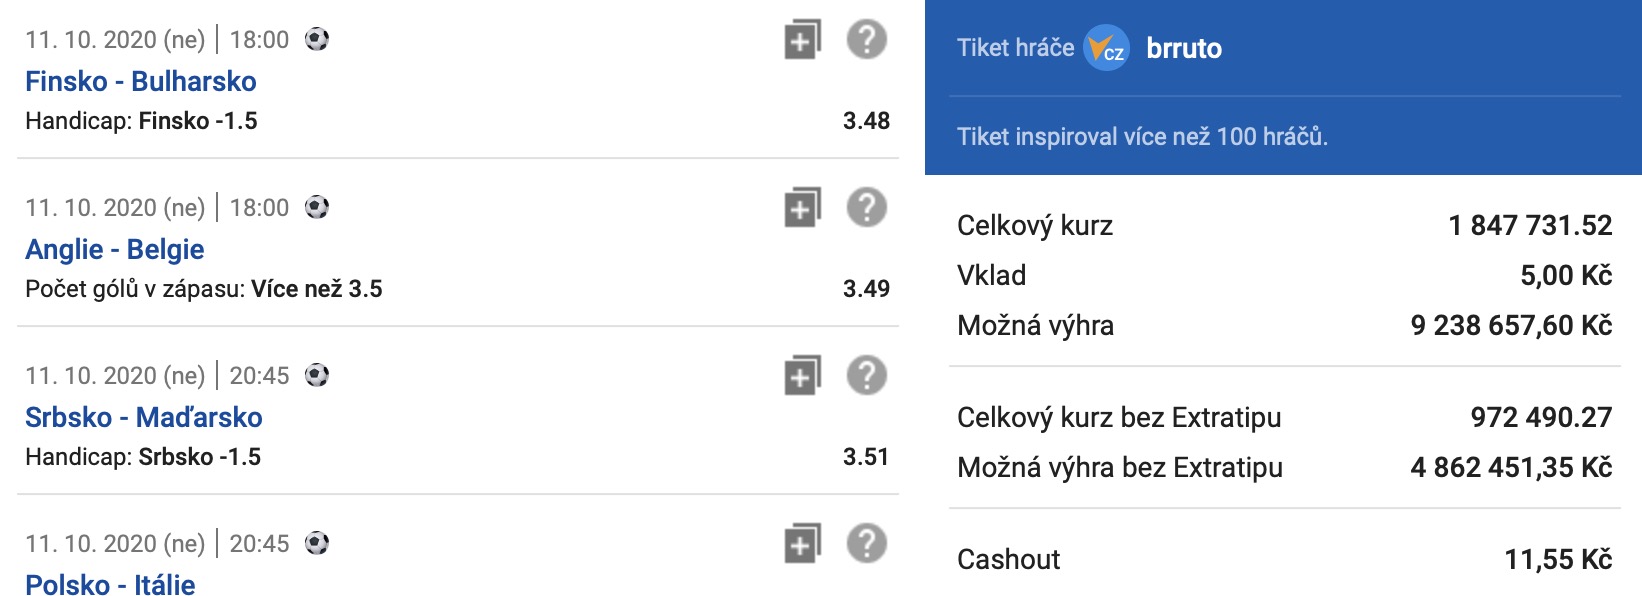Open the Anglie - Belgie match link
The image size is (1642, 596).
pyautogui.click(x=114, y=249)
